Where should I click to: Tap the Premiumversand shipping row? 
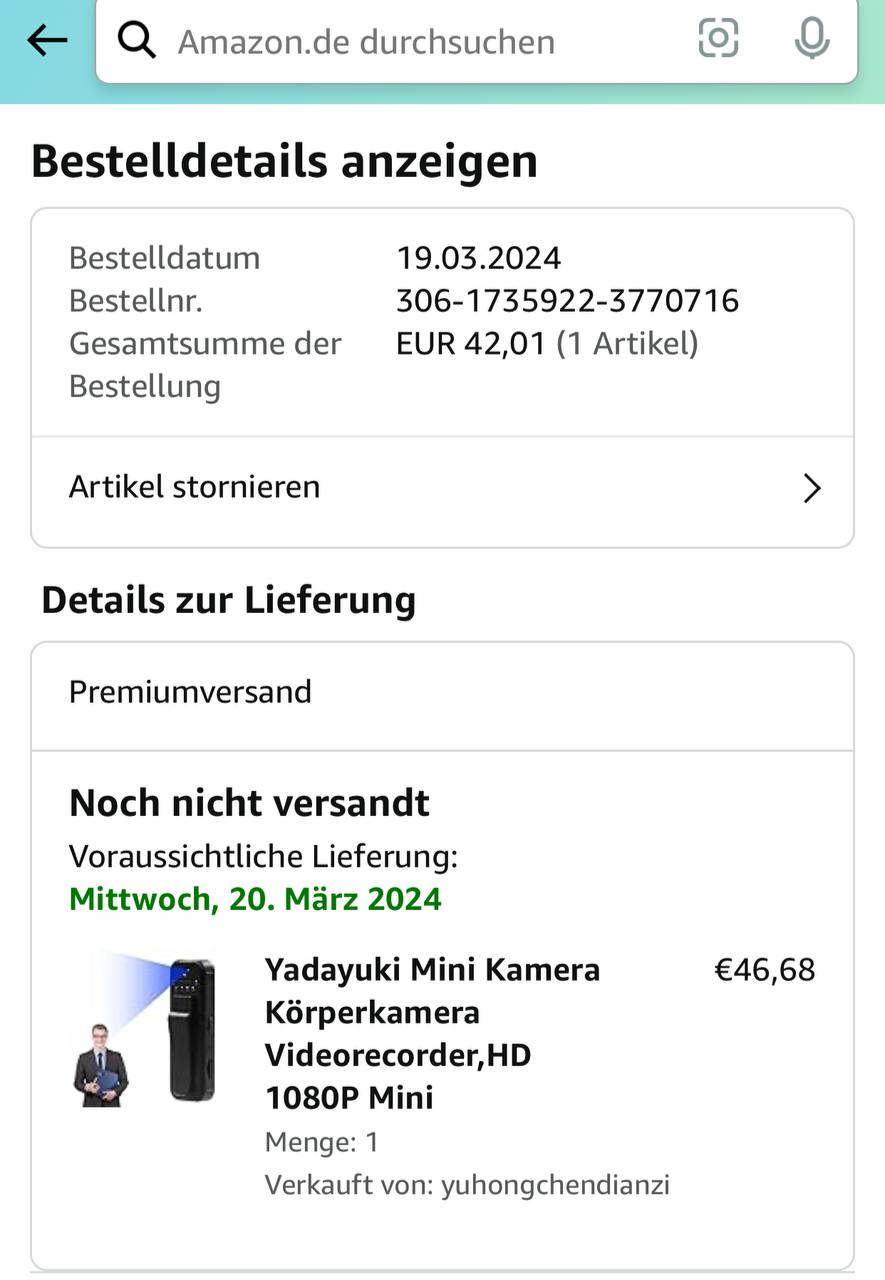point(190,692)
